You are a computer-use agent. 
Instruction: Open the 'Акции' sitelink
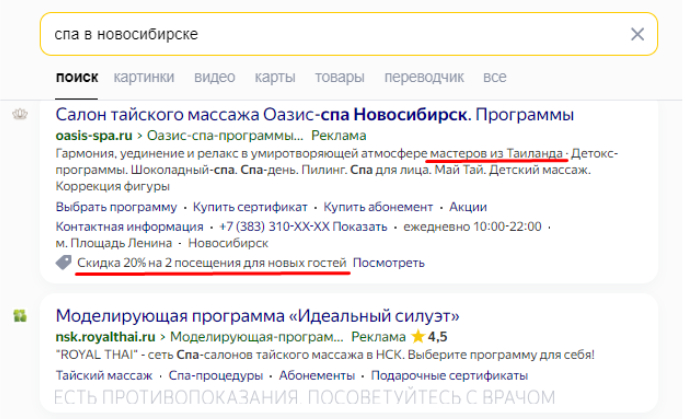[468, 207]
